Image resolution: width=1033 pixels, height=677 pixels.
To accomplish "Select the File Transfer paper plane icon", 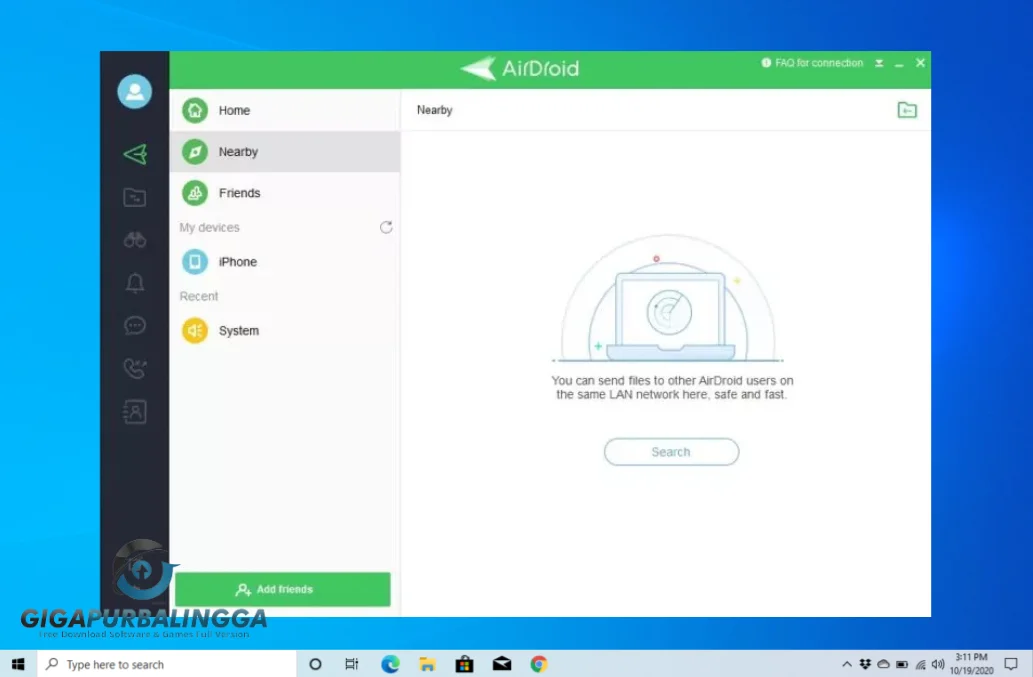I will 135,154.
